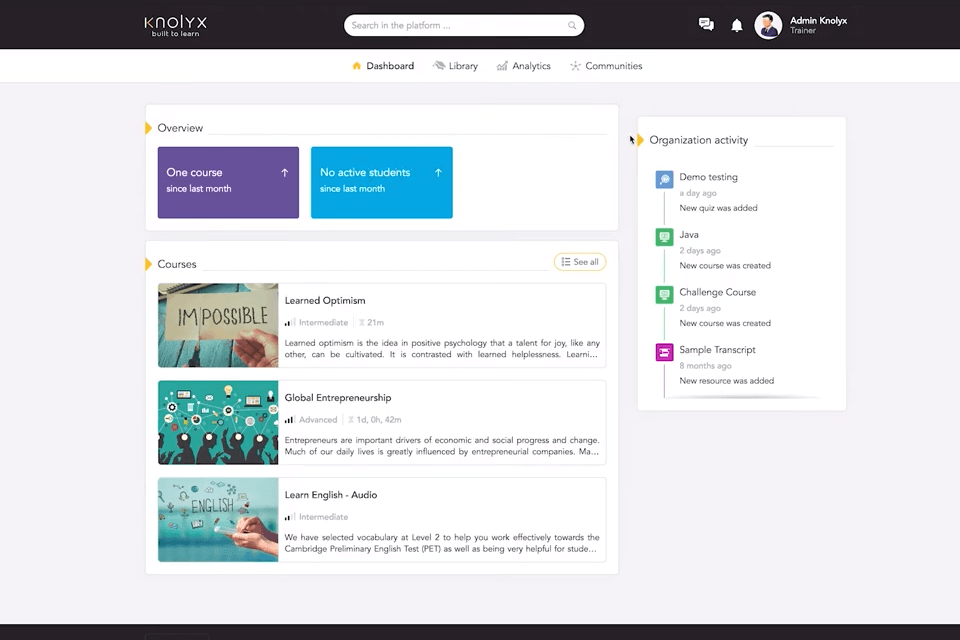Click the 8 months ago timestamp
This screenshot has height=640, width=960.
[705, 366]
